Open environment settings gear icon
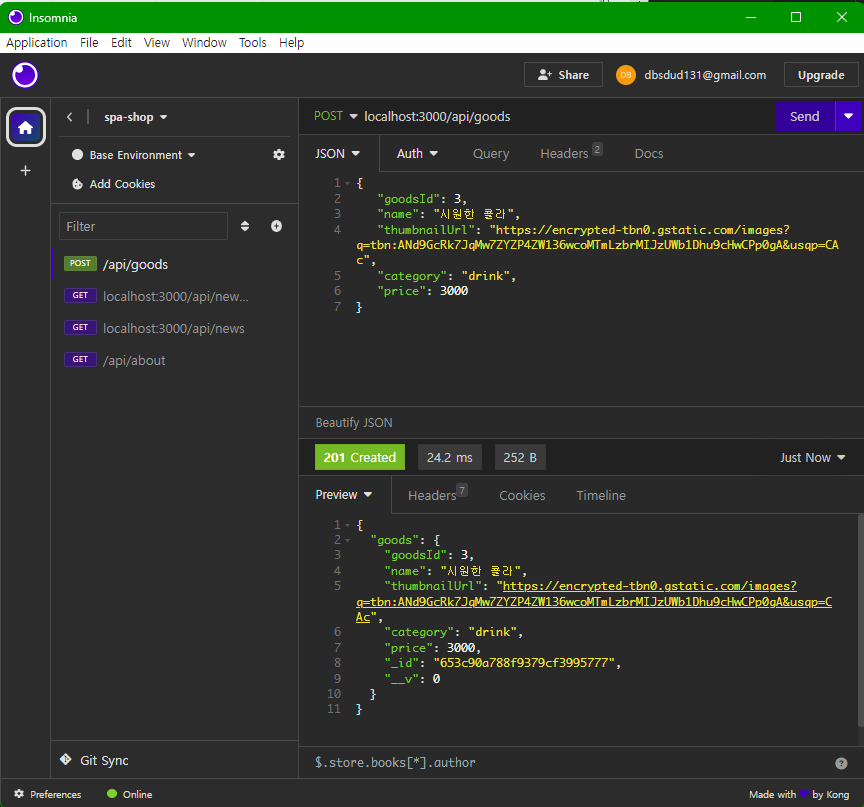The width and height of the screenshot is (864, 807). (279, 155)
